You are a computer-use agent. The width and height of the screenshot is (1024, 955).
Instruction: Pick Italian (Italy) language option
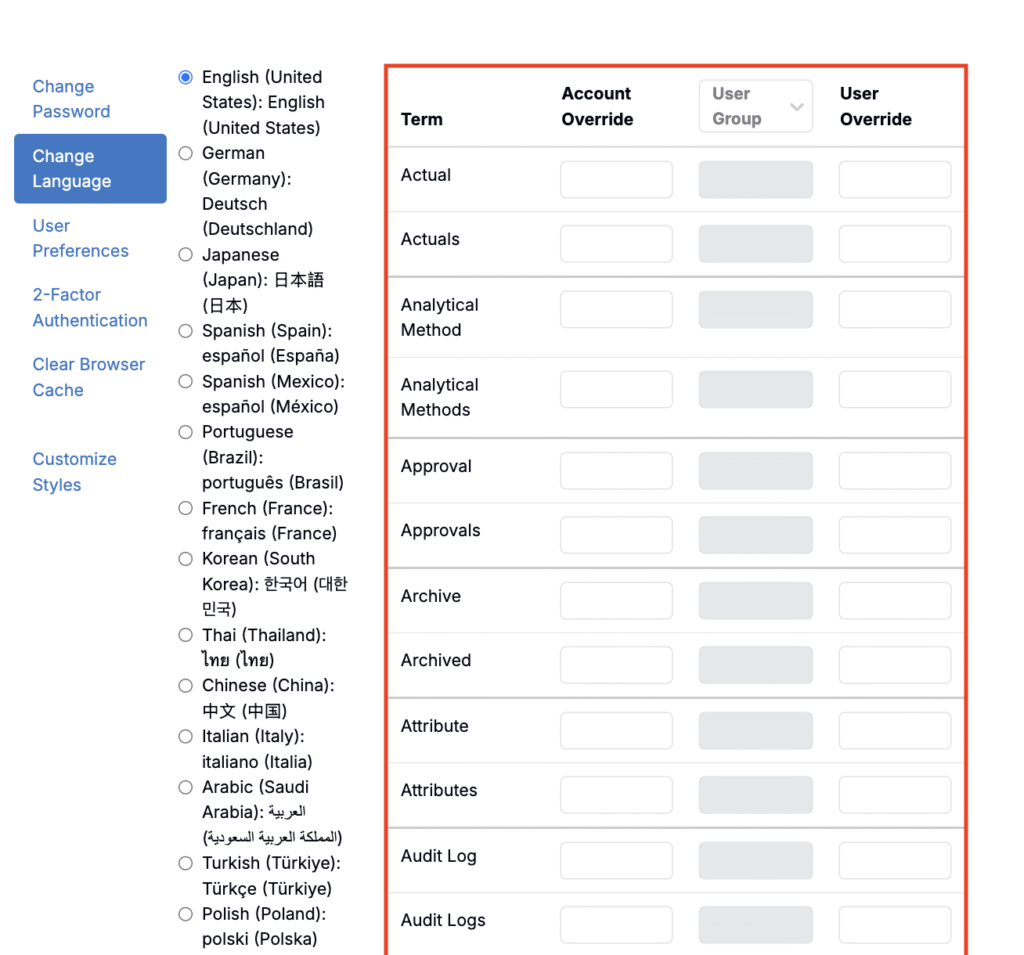tap(185, 736)
